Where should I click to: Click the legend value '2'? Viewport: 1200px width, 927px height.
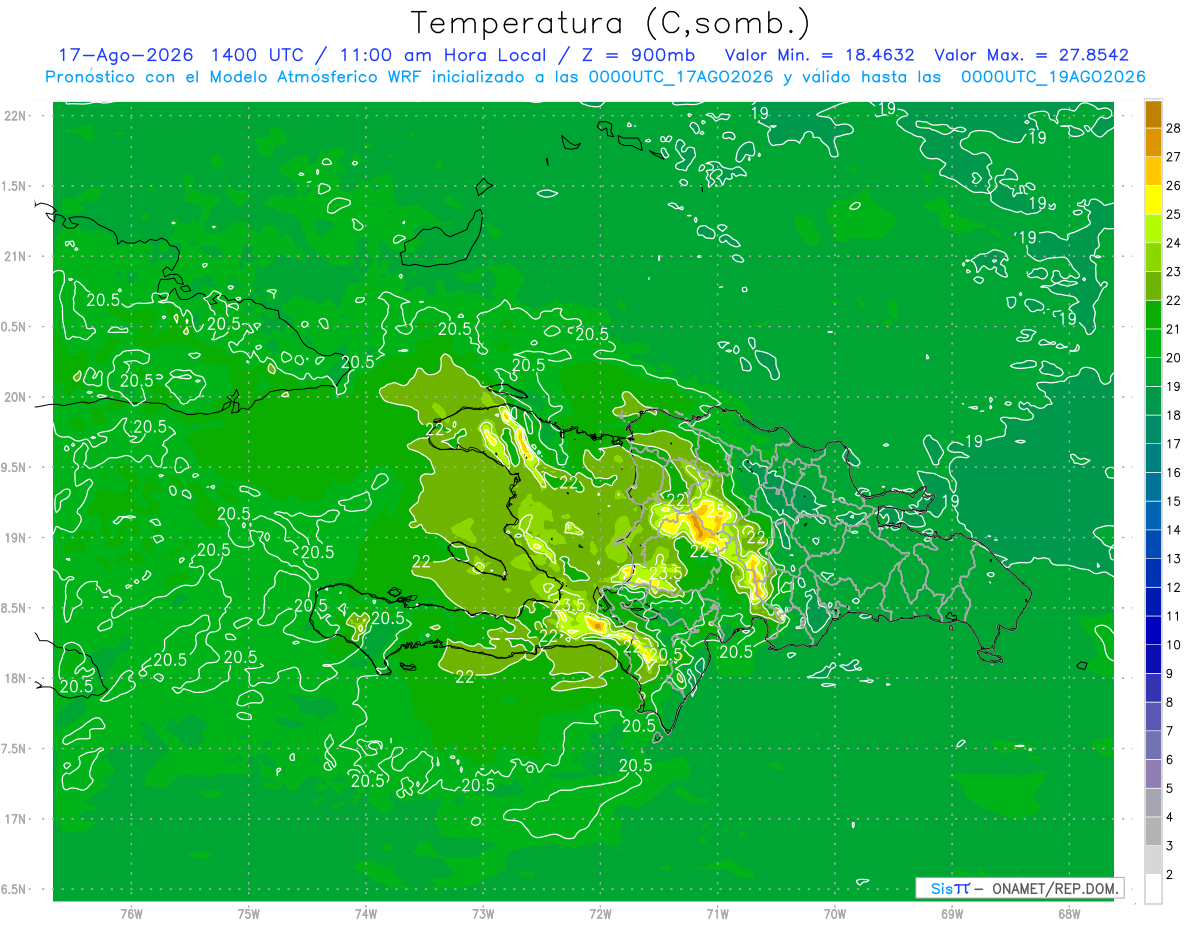point(1170,875)
